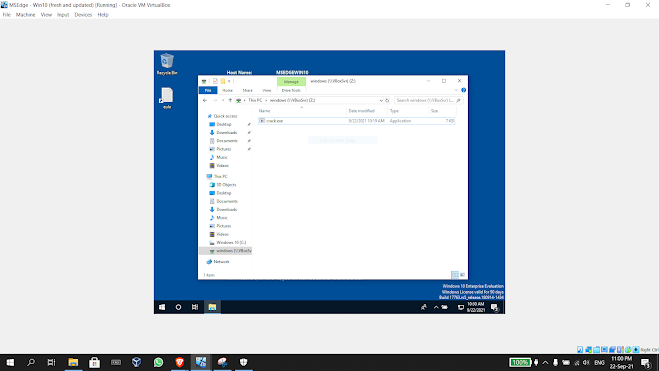Click the New folder icon in the Explorer title bar
Viewport: 659px width, 371px height.
tap(223, 81)
